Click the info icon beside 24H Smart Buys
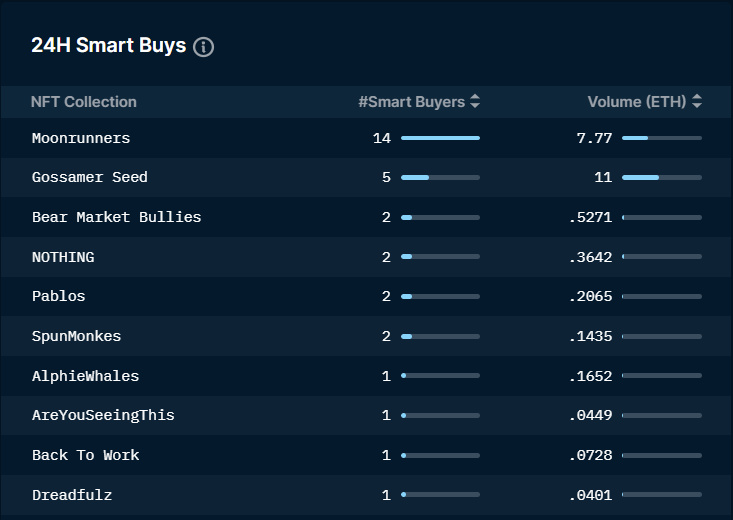 pyautogui.click(x=203, y=47)
